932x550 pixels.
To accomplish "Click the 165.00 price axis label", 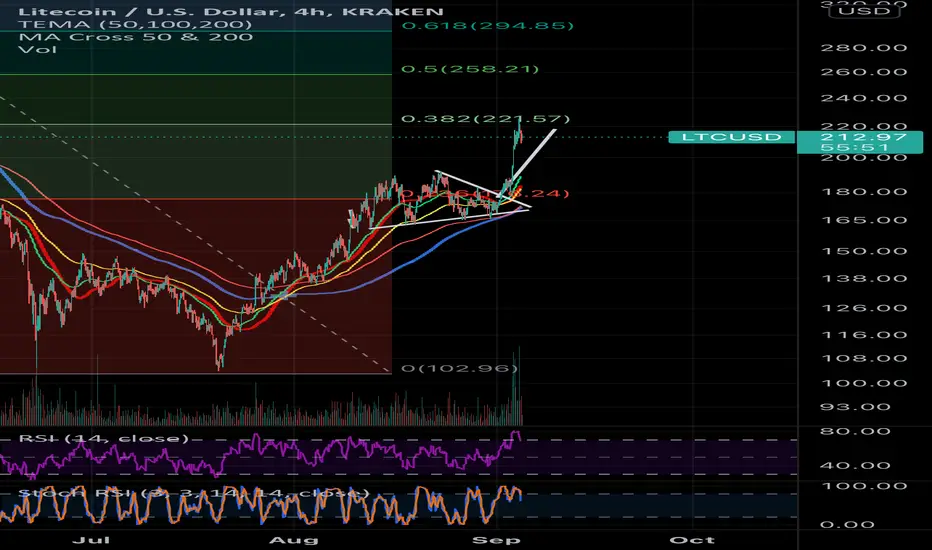I will (864, 221).
